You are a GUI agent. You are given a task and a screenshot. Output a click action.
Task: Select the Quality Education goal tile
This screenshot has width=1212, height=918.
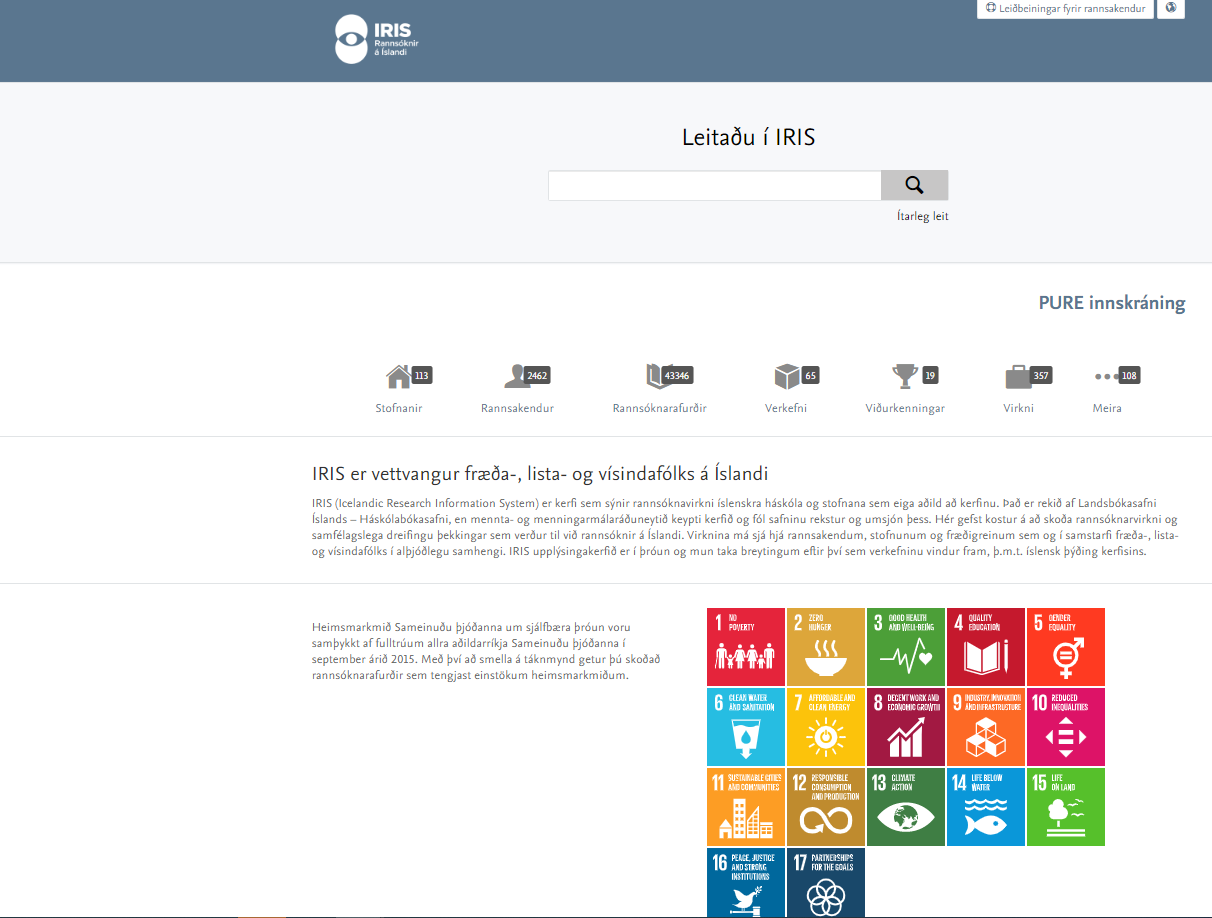986,647
